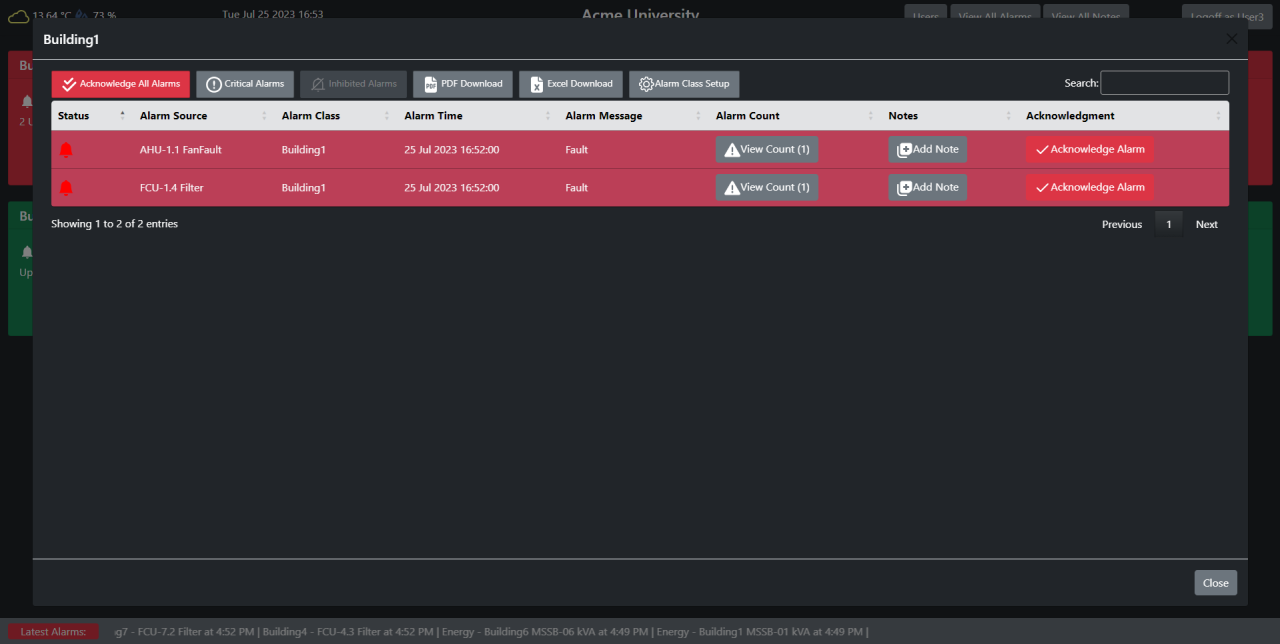Viewport: 1280px width, 644px height.
Task: Click the weather cloud icon in the top bar
Action: coord(18,15)
